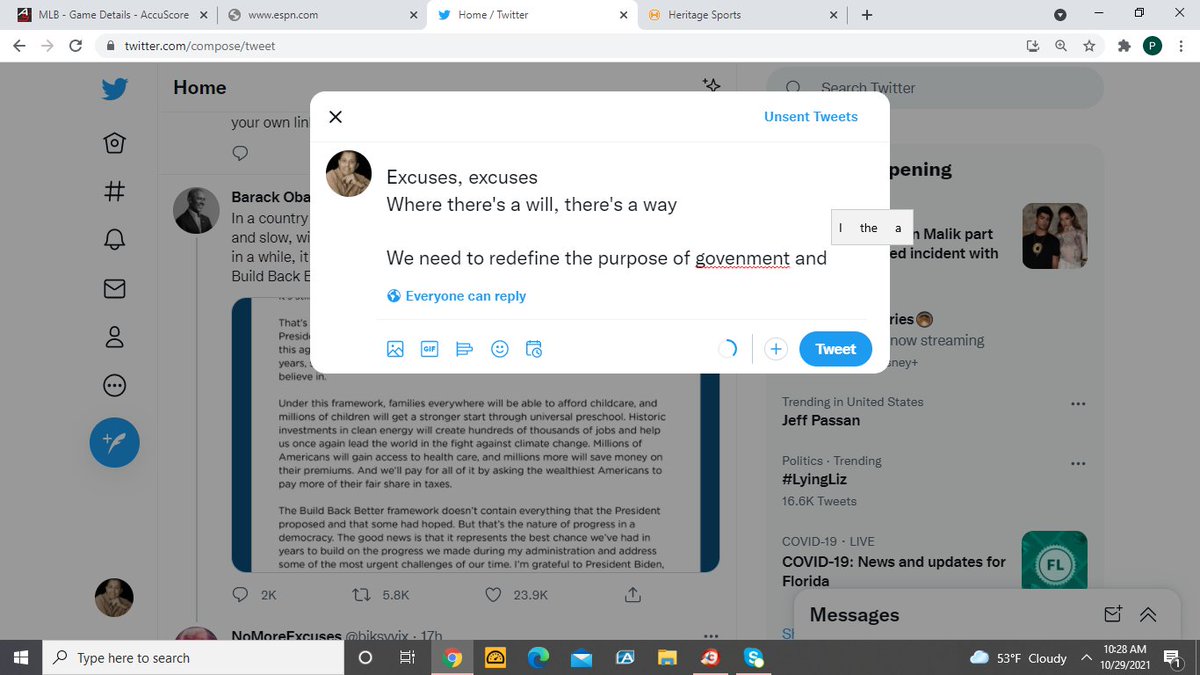This screenshot has height=675, width=1200.
Task: Open more options on NoMoreExcuses tweet
Action: pos(711,636)
